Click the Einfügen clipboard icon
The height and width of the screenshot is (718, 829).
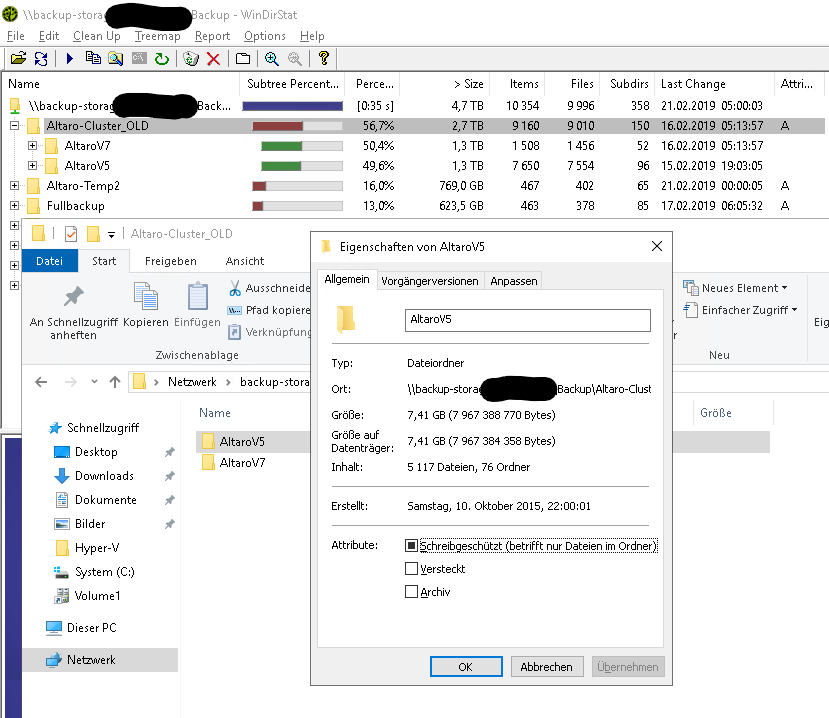point(198,296)
